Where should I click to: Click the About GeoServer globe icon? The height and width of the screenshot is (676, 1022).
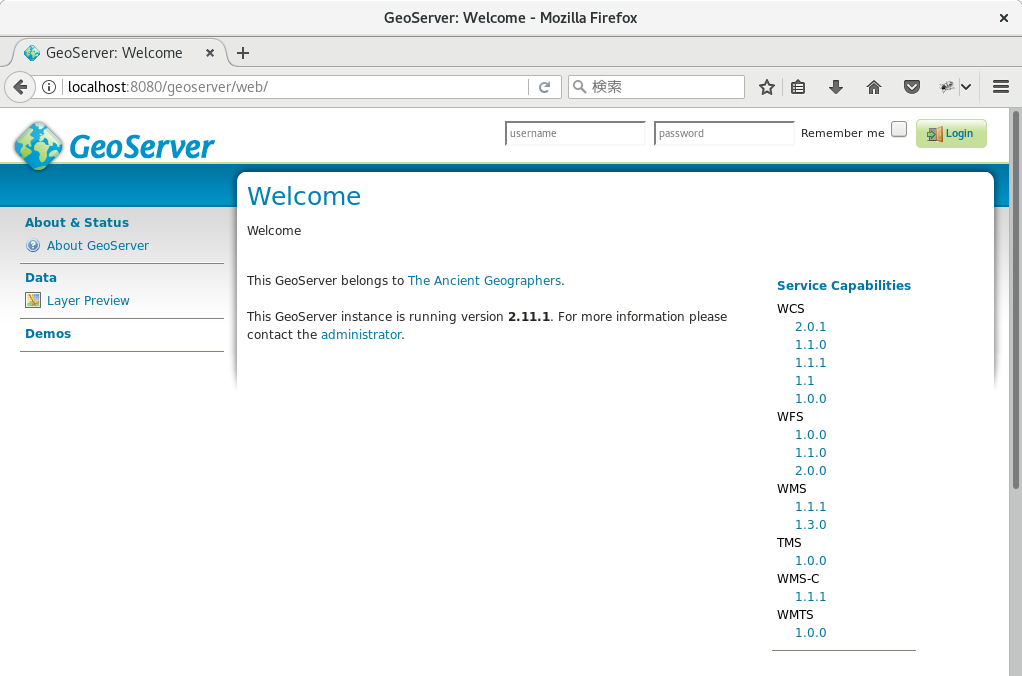click(x=33, y=246)
